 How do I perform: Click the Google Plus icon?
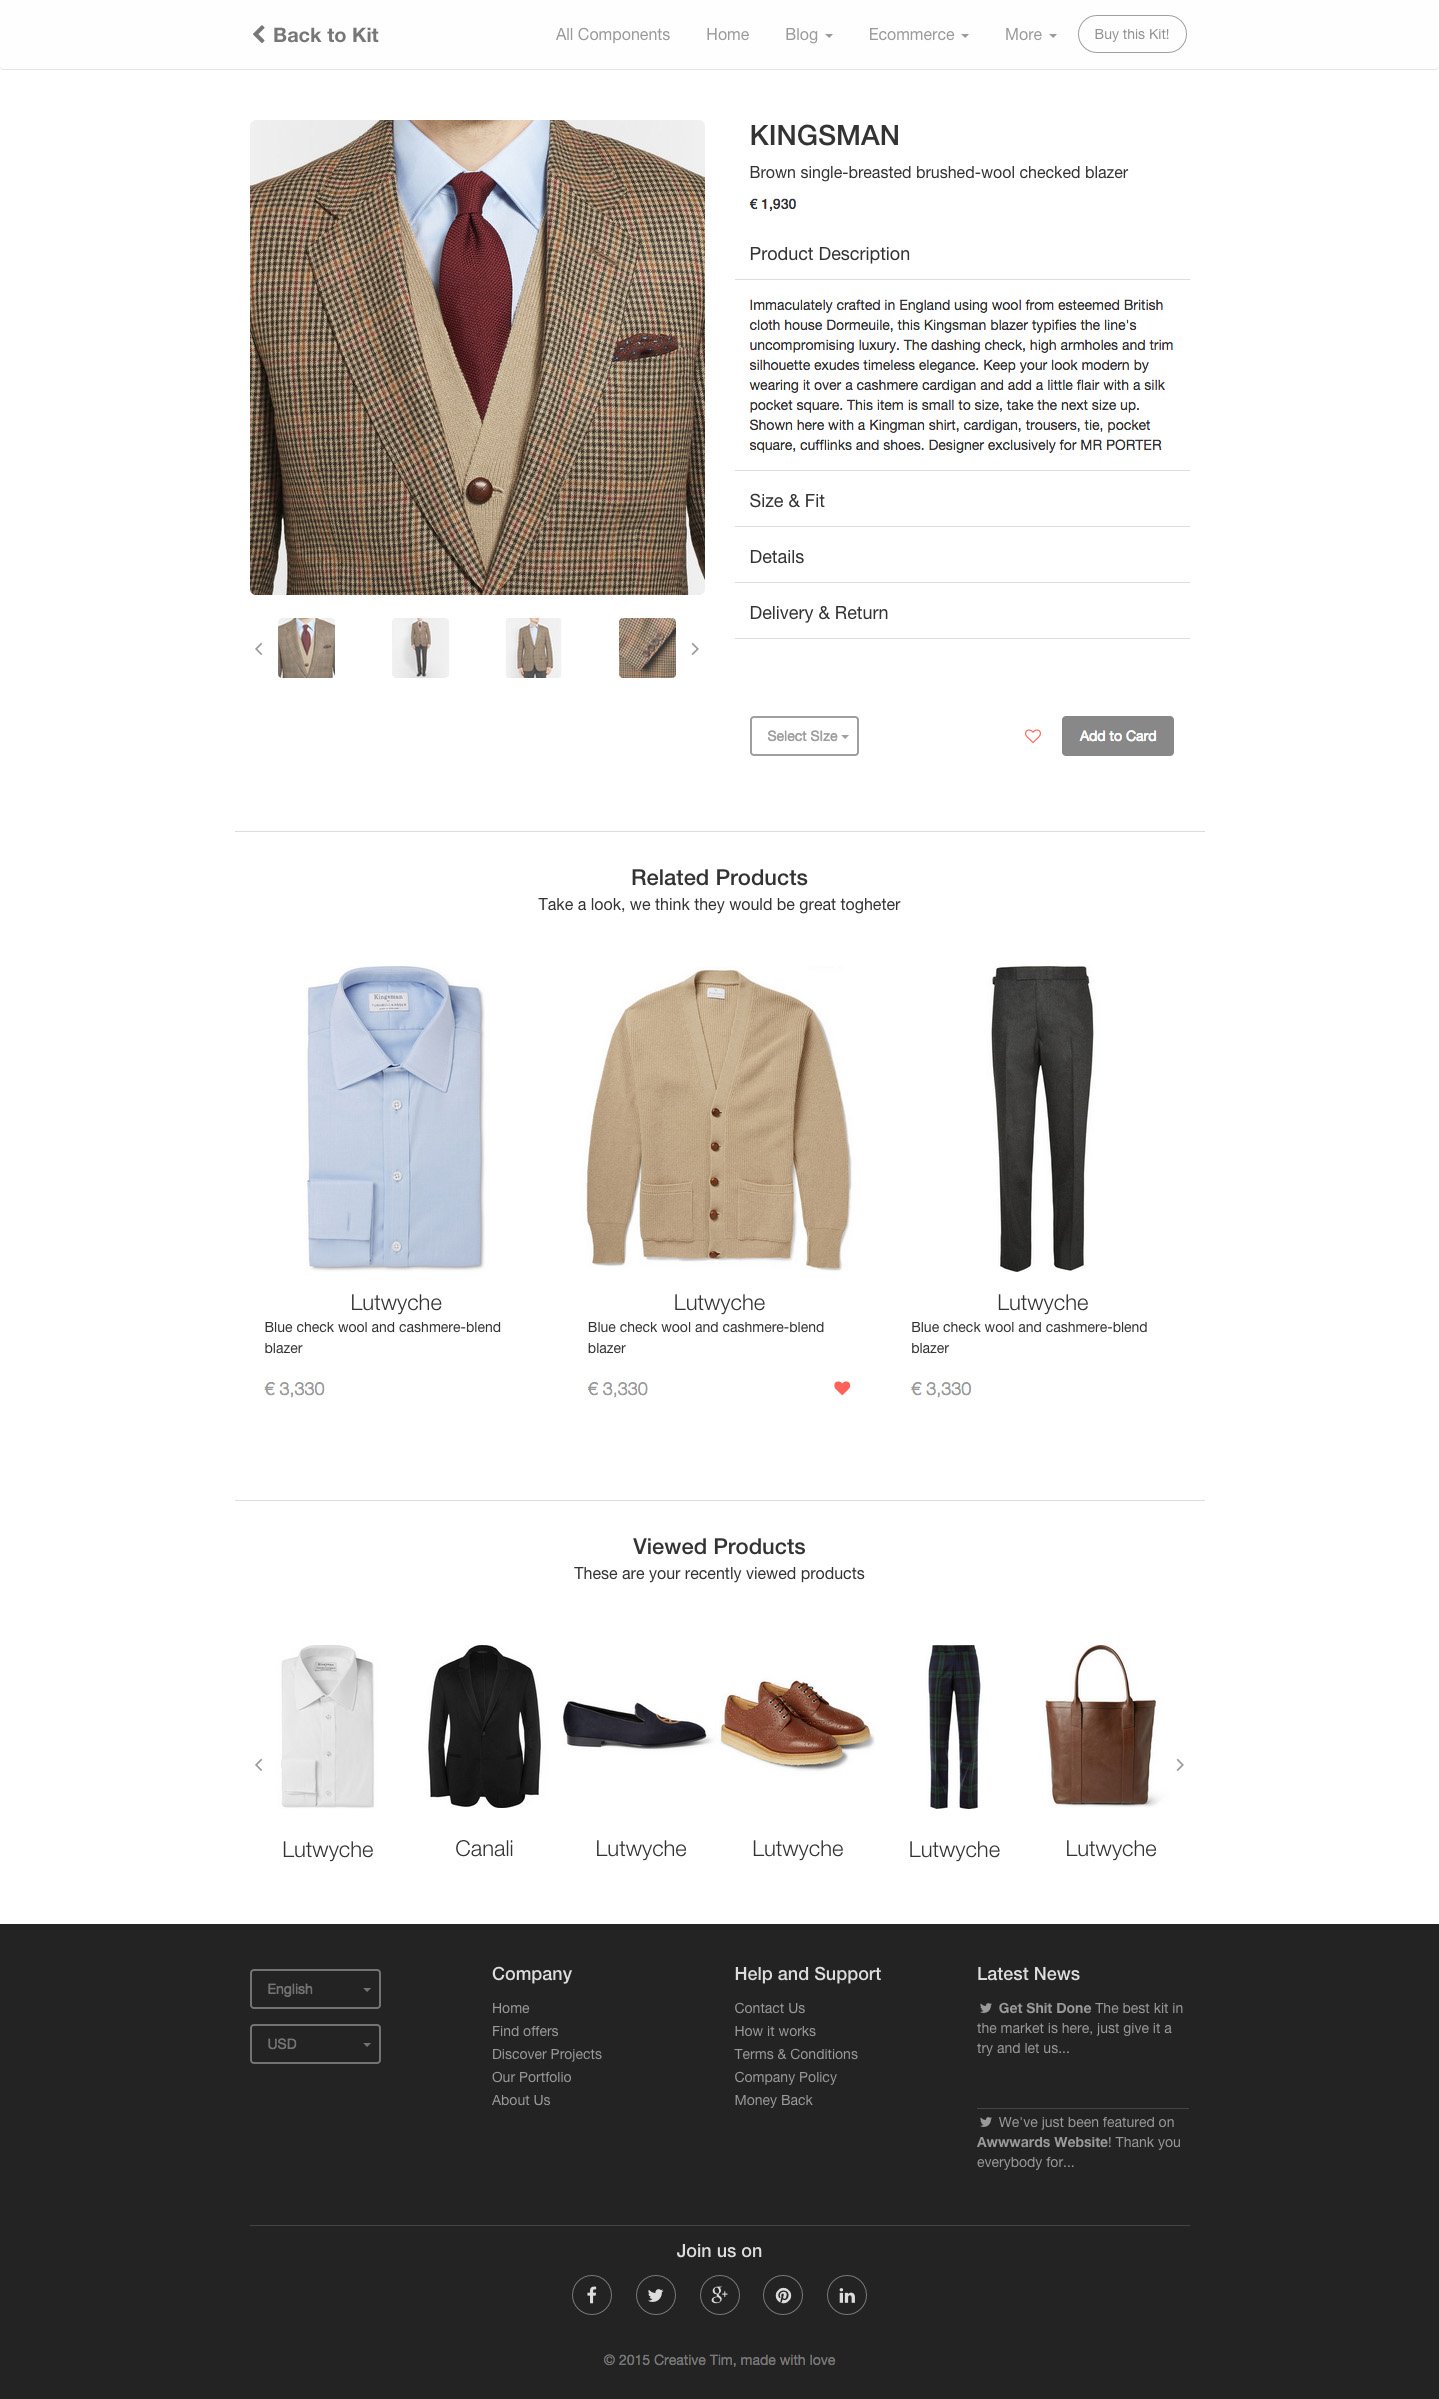pos(719,2295)
